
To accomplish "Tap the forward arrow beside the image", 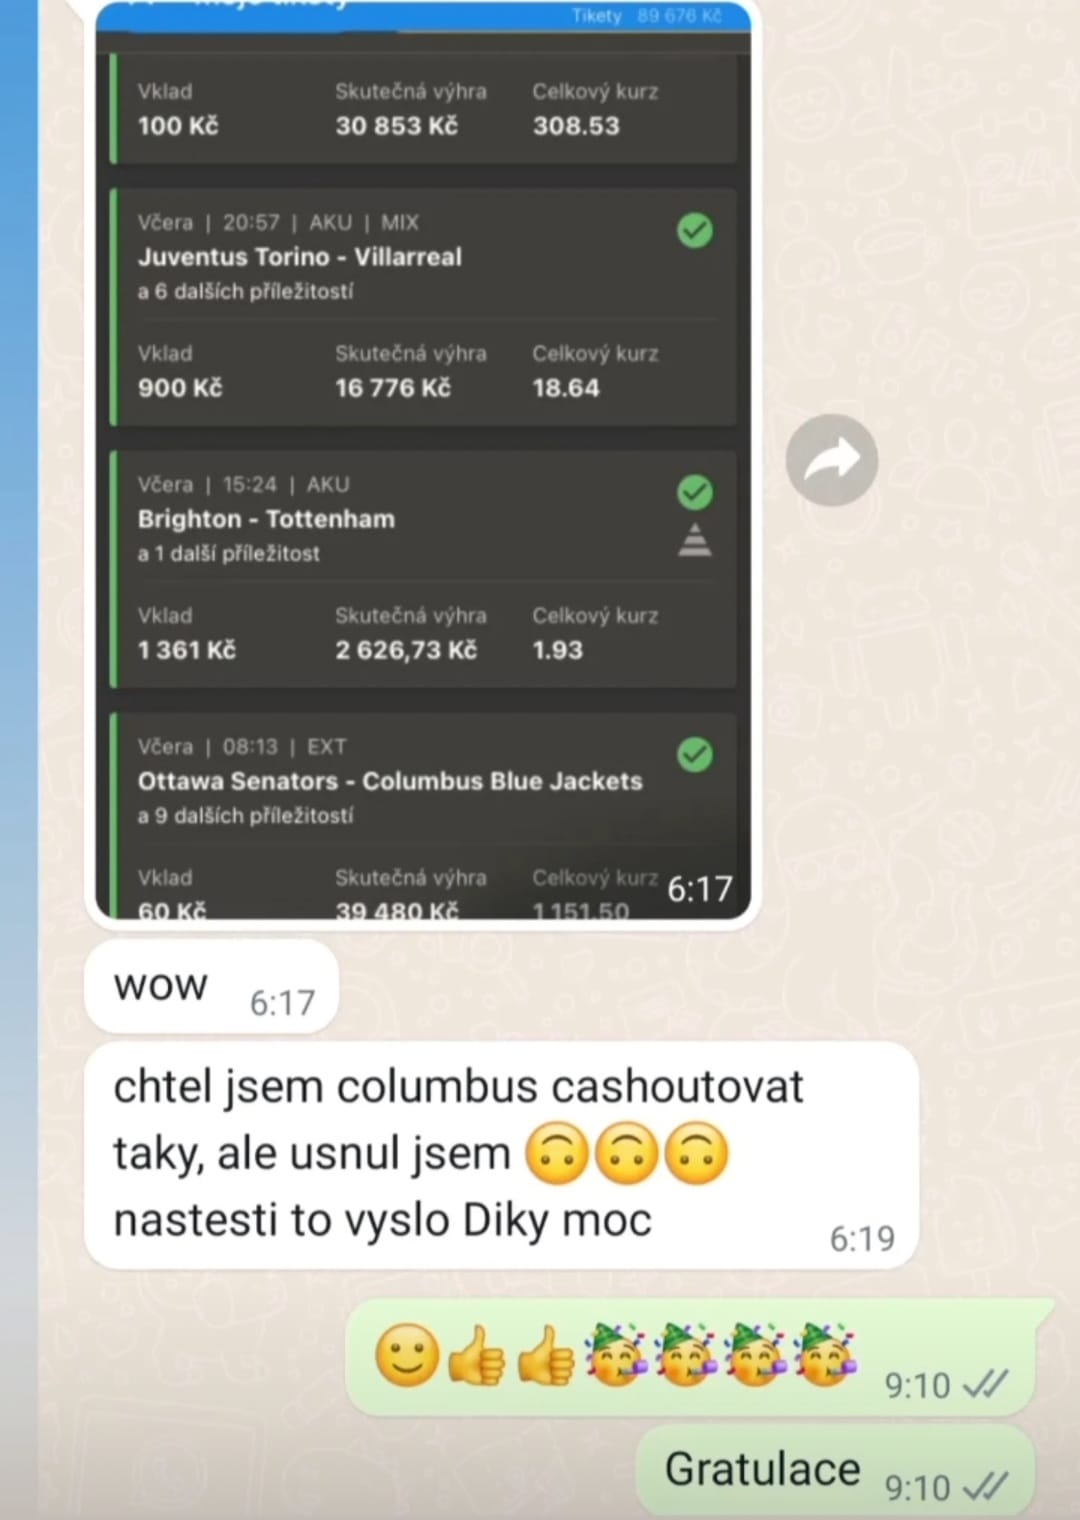I will [832, 460].
